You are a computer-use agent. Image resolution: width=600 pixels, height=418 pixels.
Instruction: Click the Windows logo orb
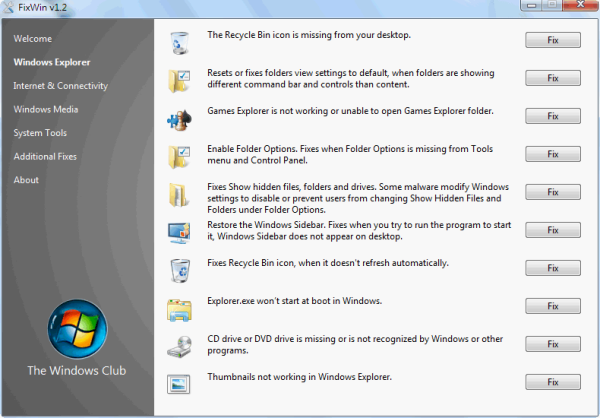(x=78, y=329)
